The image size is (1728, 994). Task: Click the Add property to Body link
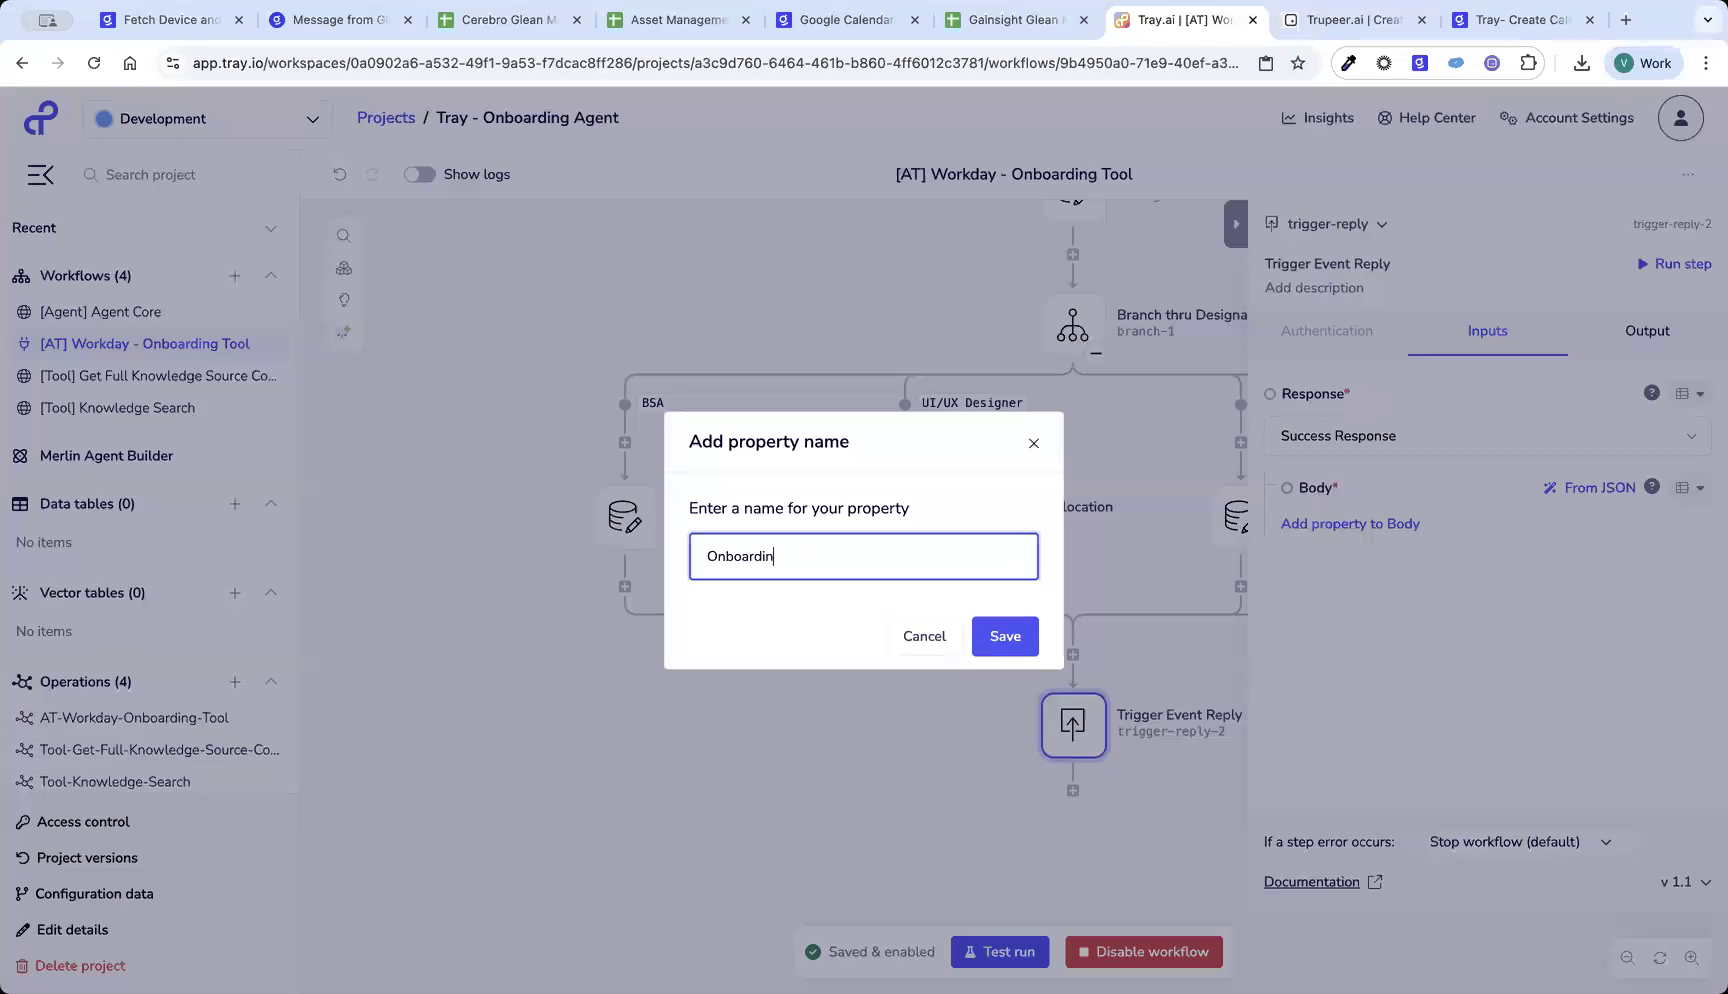pos(1350,523)
